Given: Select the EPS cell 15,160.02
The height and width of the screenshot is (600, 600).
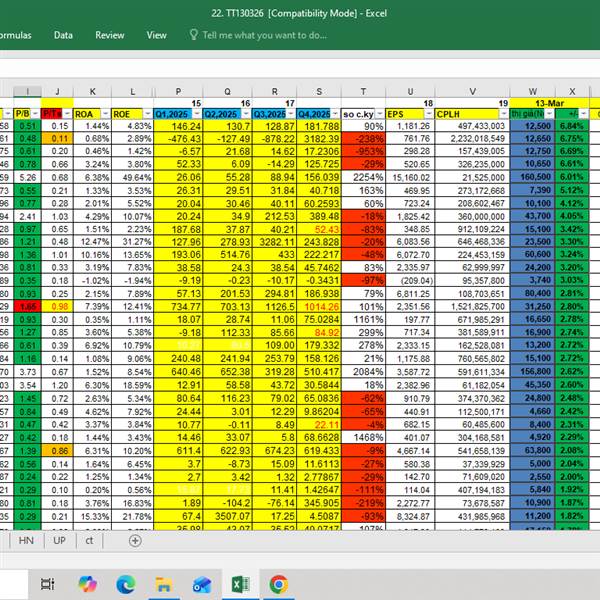Looking at the screenshot, I should click(x=410, y=177).
